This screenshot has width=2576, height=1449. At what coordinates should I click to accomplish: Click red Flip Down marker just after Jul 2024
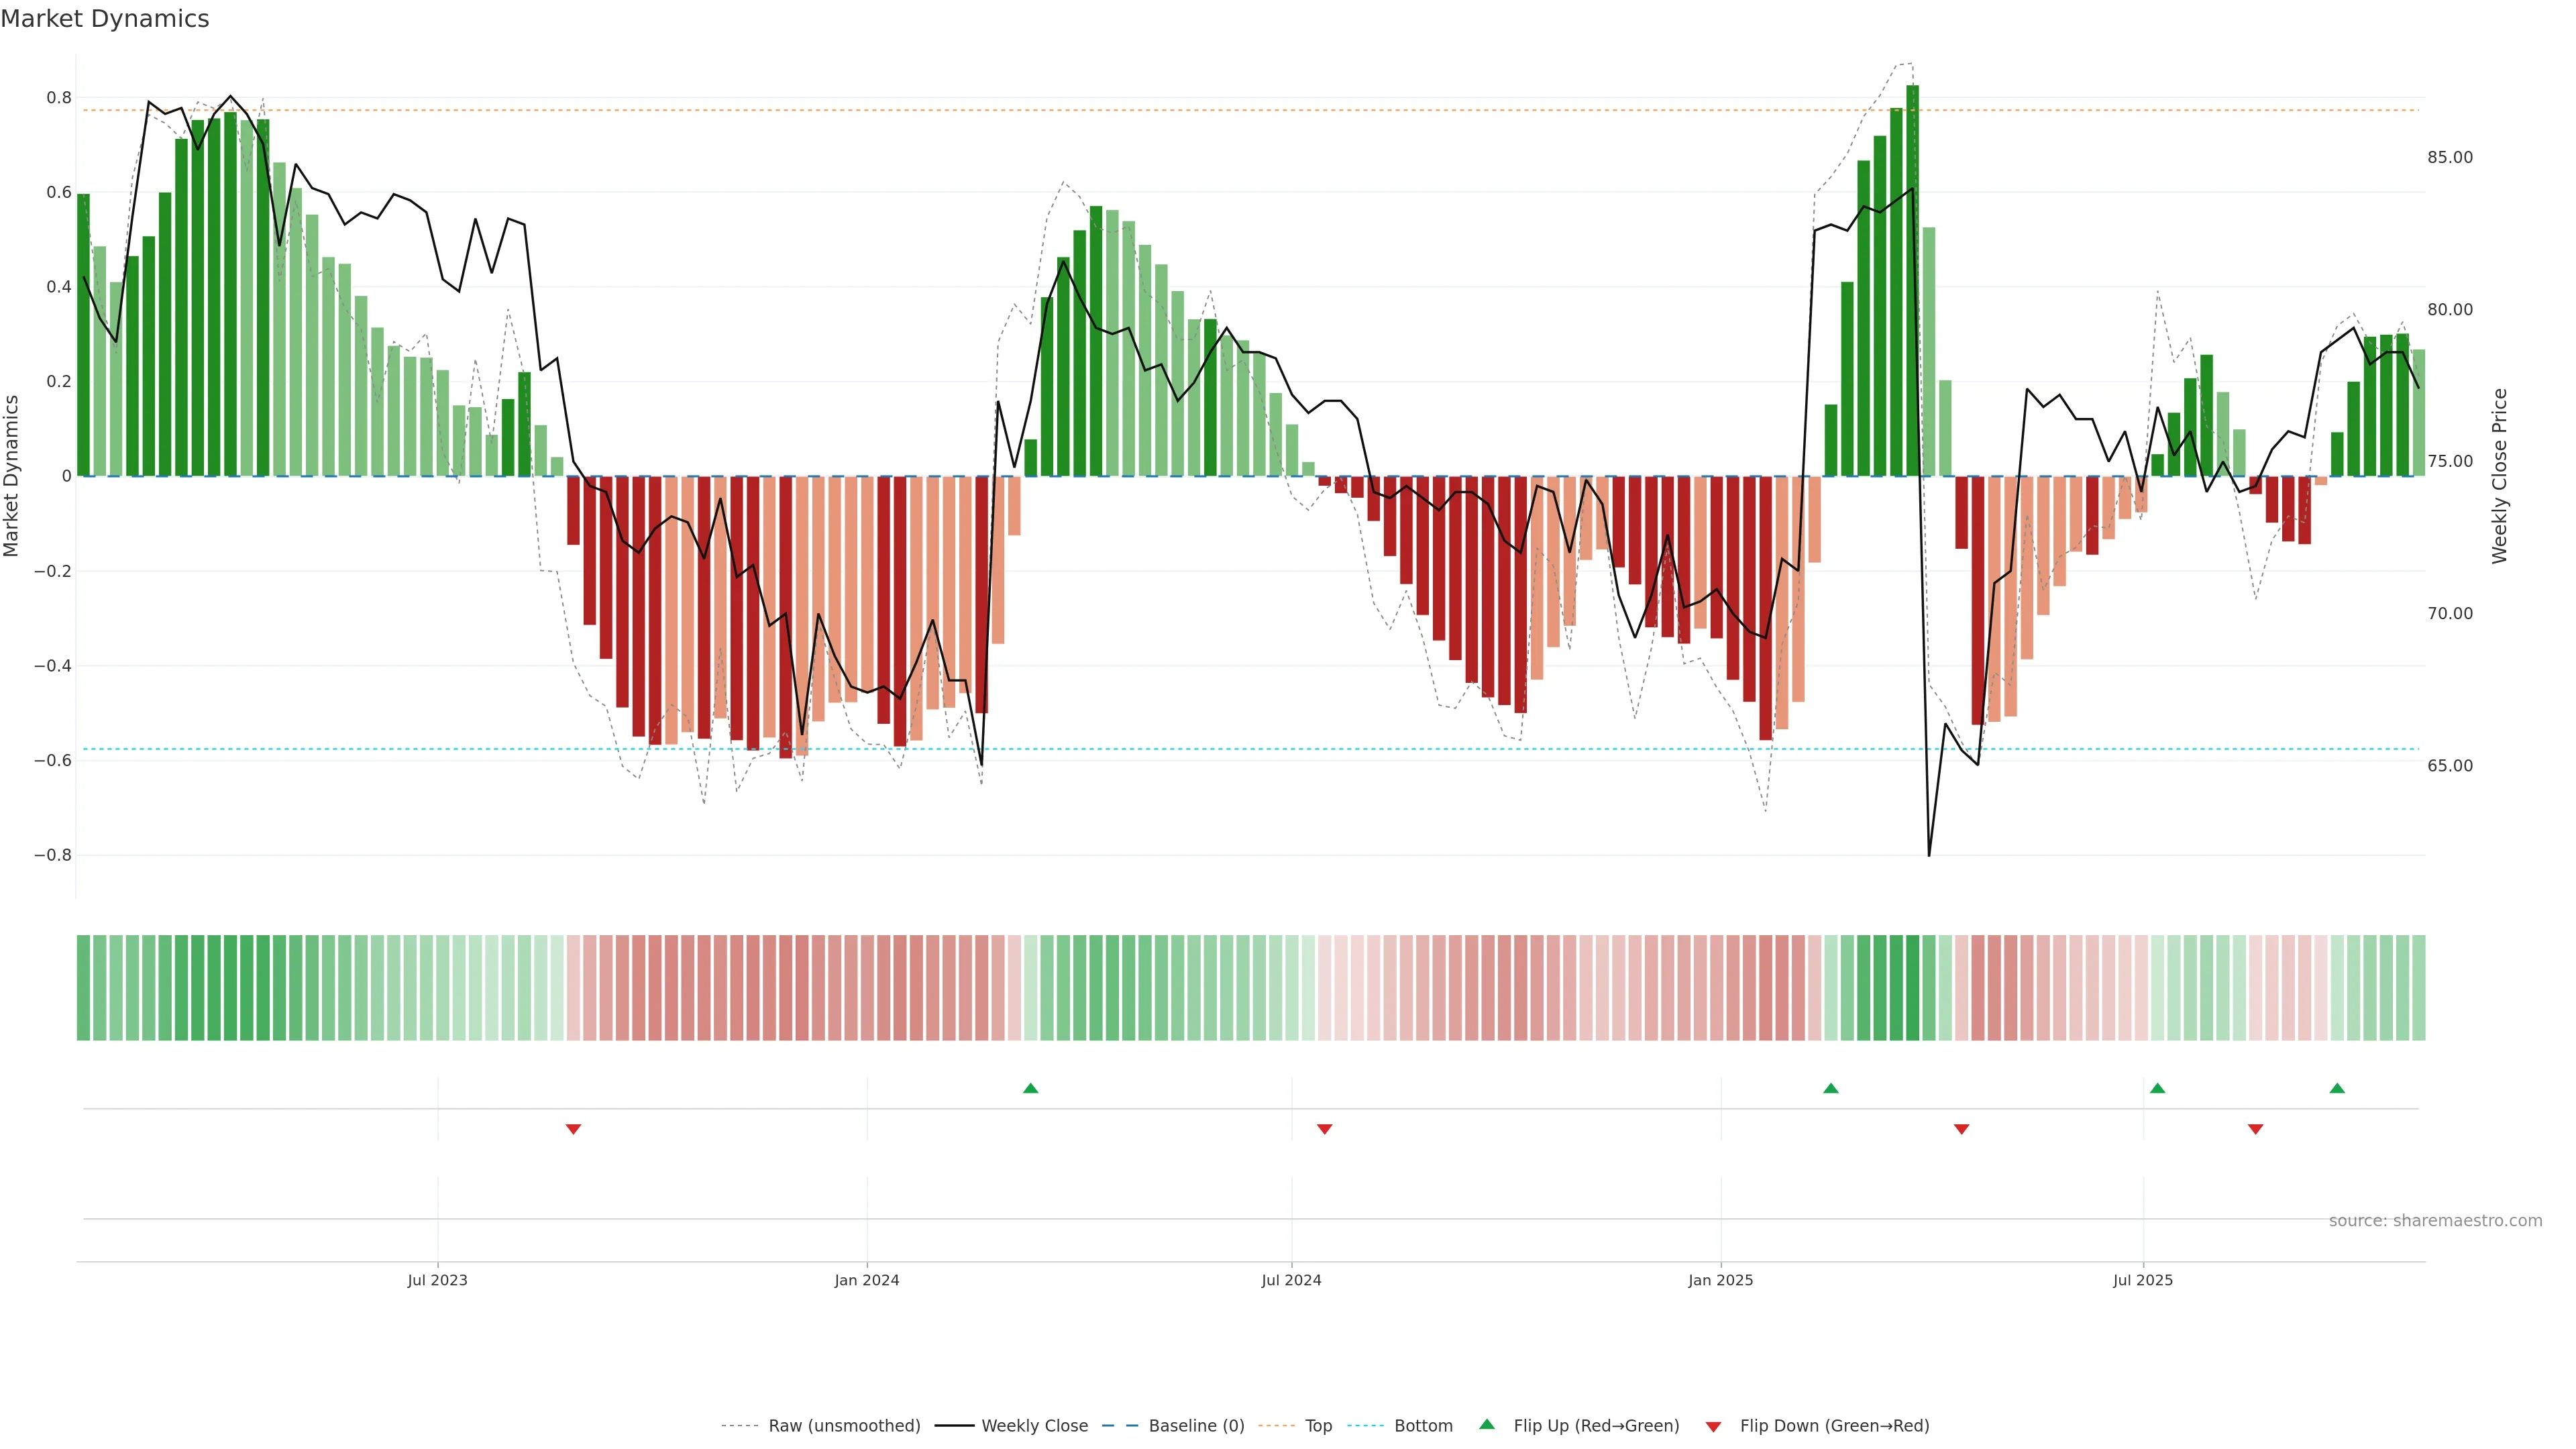tap(1324, 1129)
